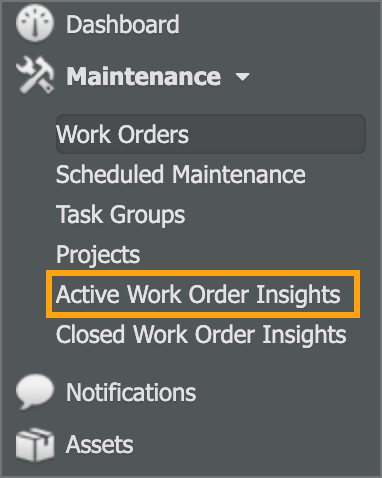Click the highlighted Active Work Order Insights entry
The image size is (382, 478).
click(203, 294)
